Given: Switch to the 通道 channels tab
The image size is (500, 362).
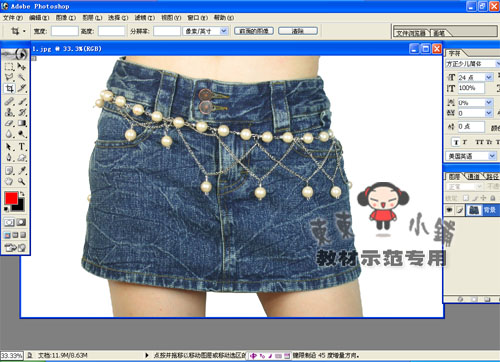Looking at the screenshot, I should coord(474,177).
